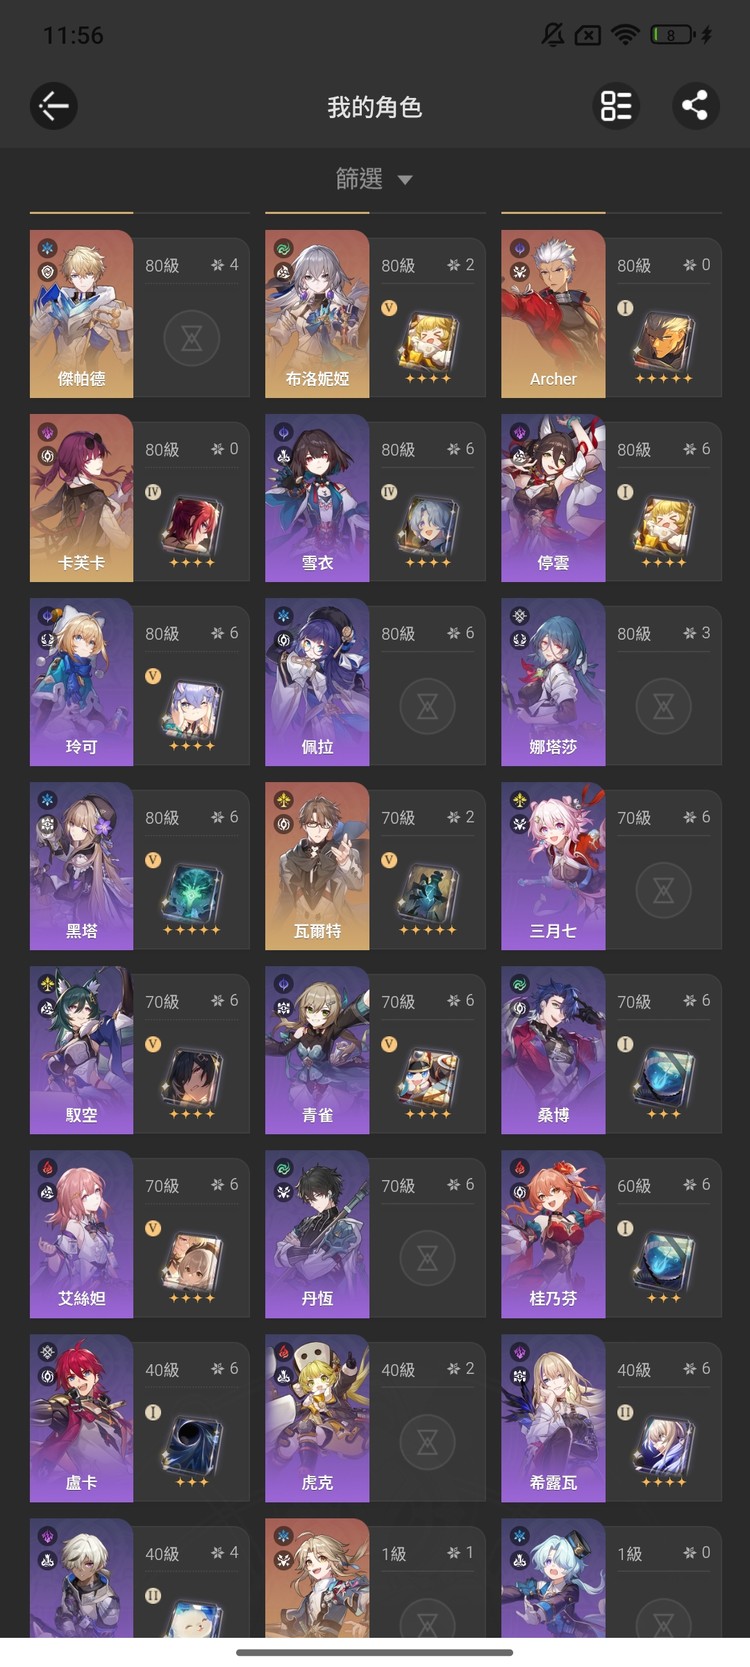750x1667 pixels.
Task: Open 佩拉's empty light cone slot
Action: coord(427,706)
